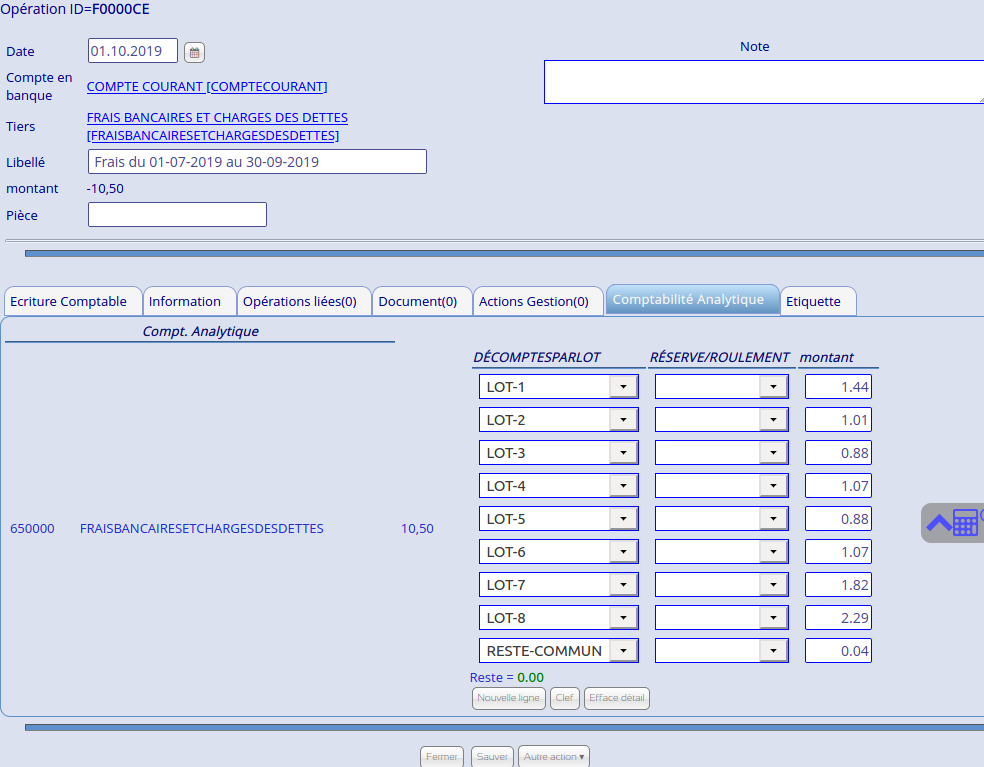Open the RESTE-COMMUN dropdown list

(x=623, y=651)
